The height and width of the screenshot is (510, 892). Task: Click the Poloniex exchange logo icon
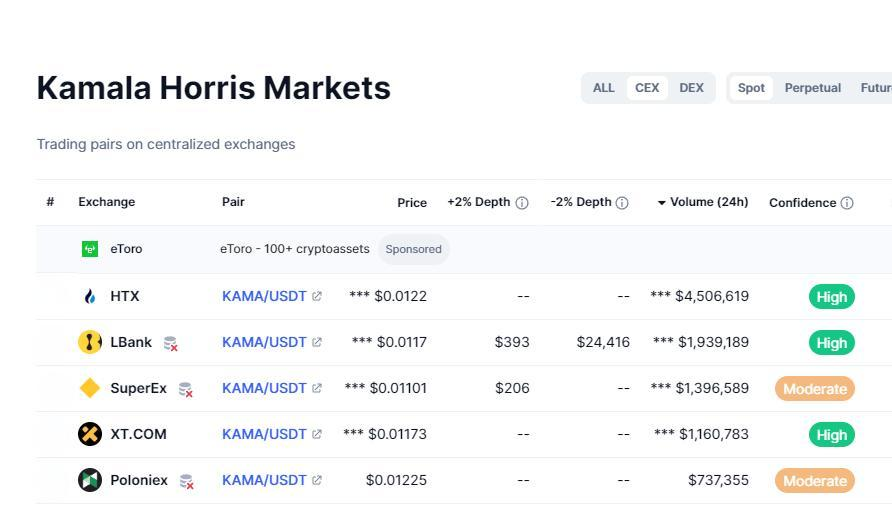pos(90,480)
